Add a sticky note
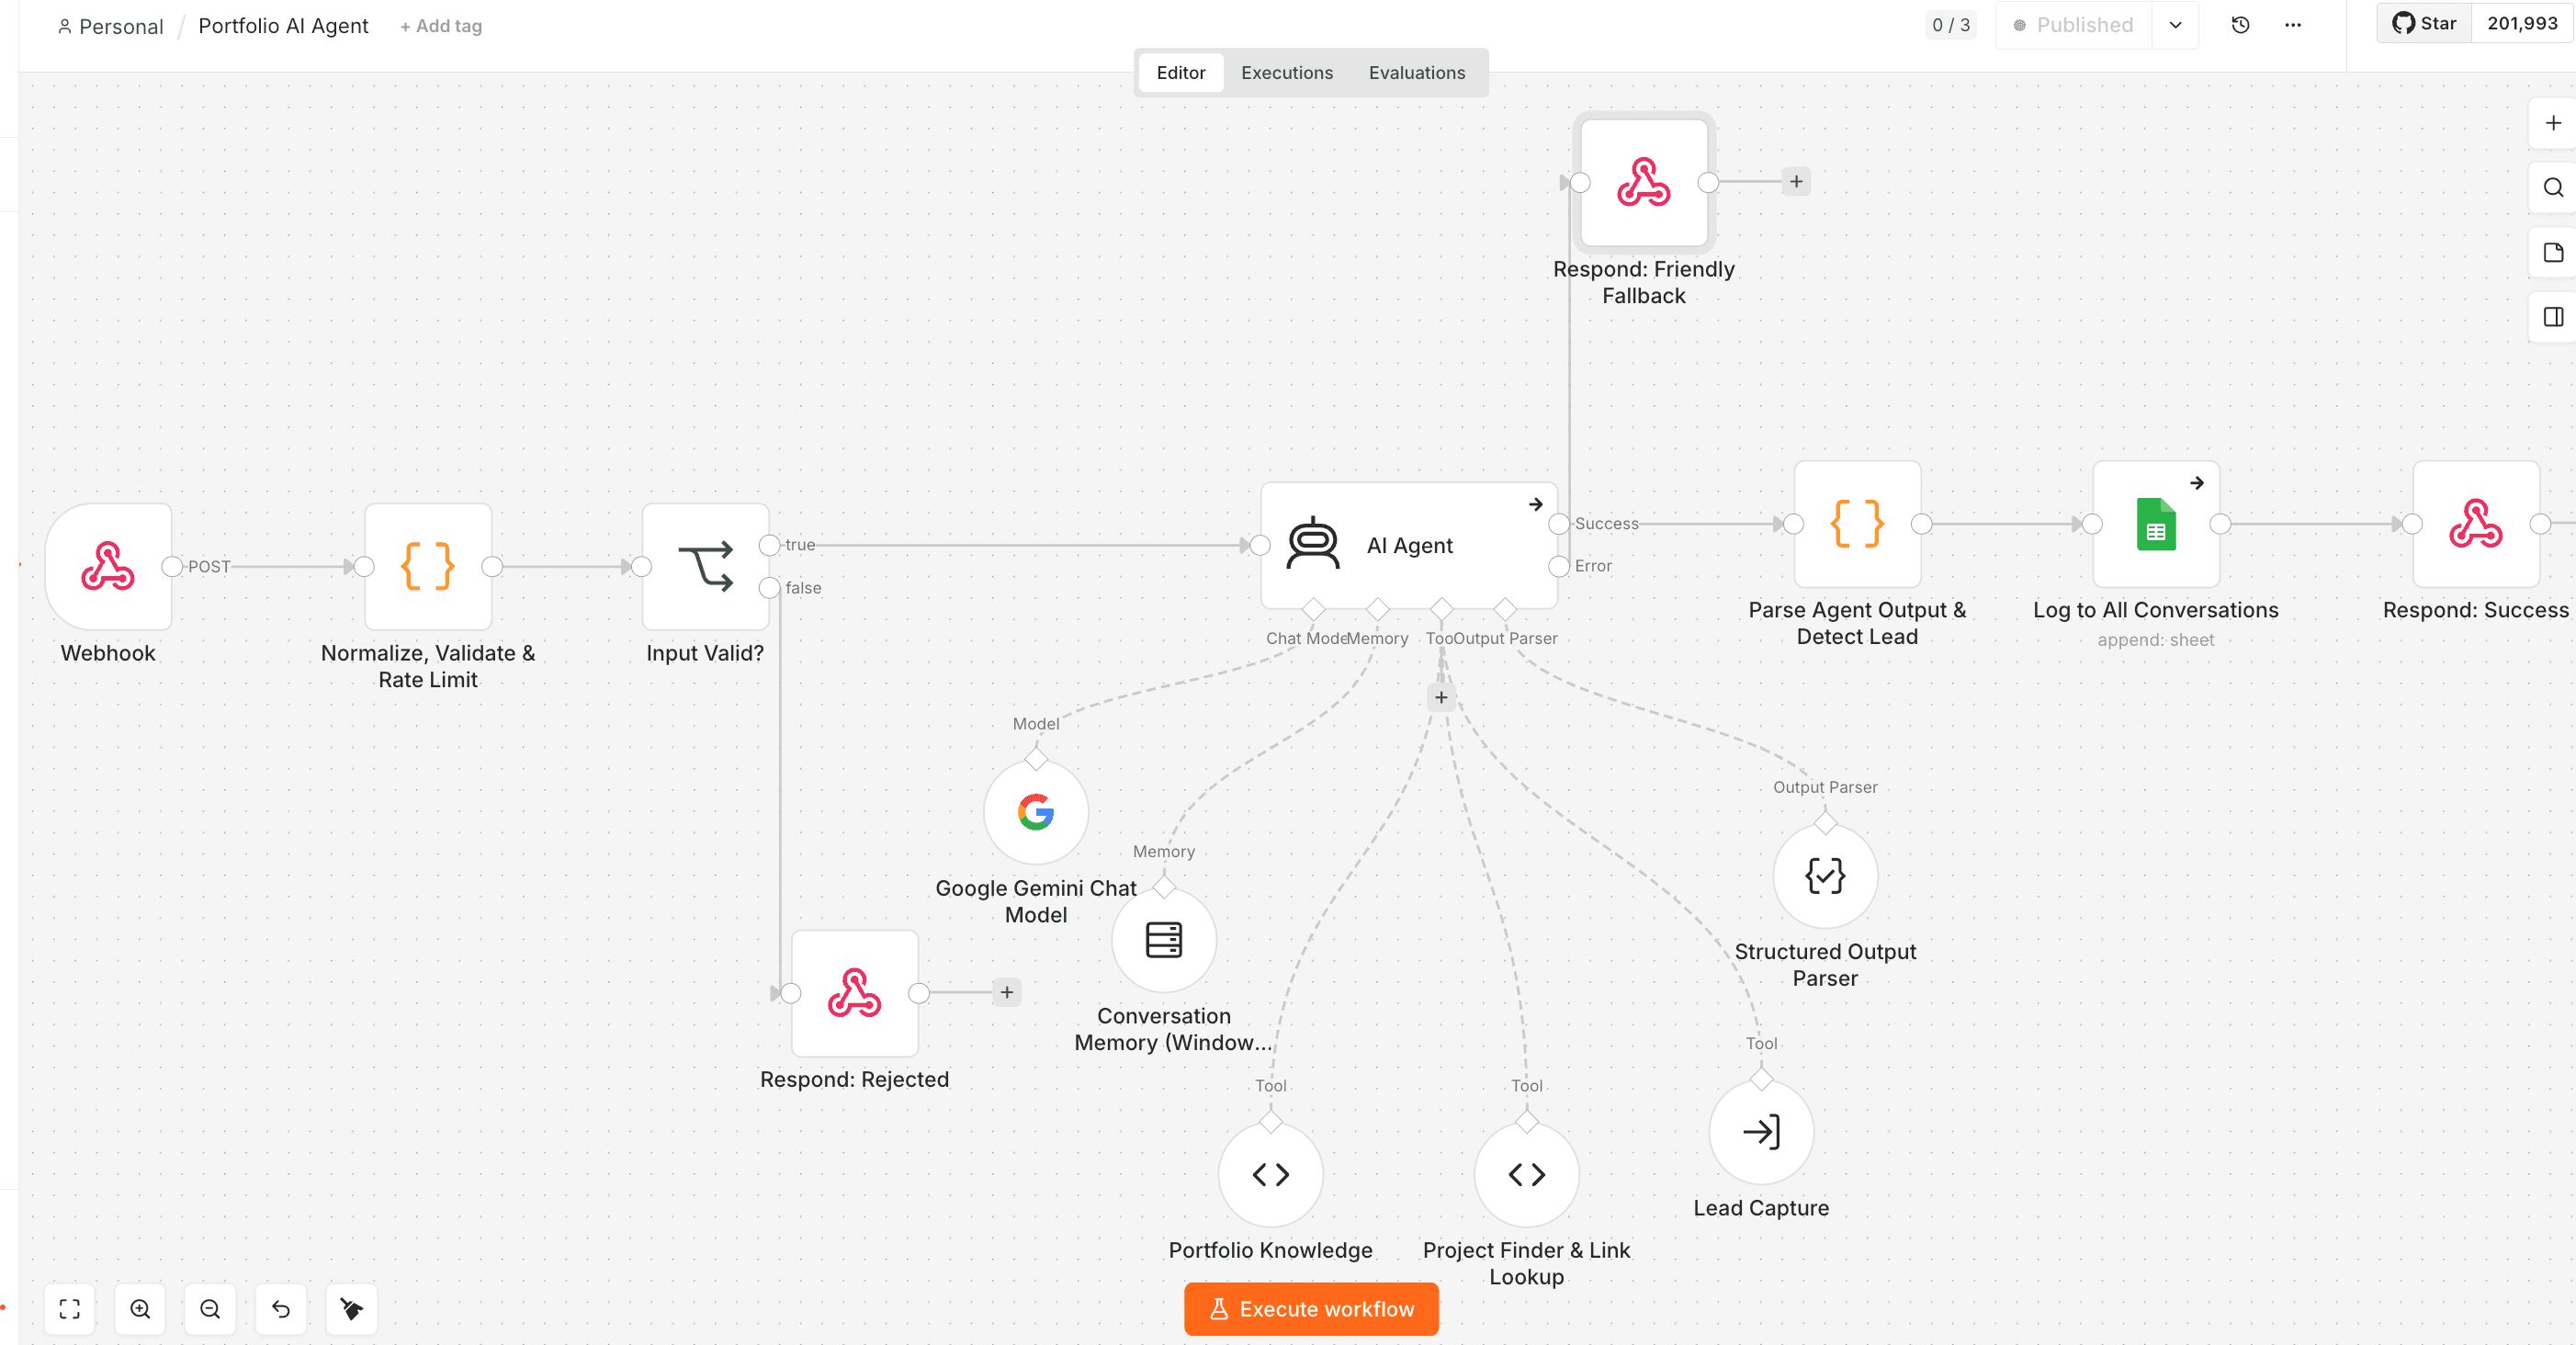 (2553, 252)
